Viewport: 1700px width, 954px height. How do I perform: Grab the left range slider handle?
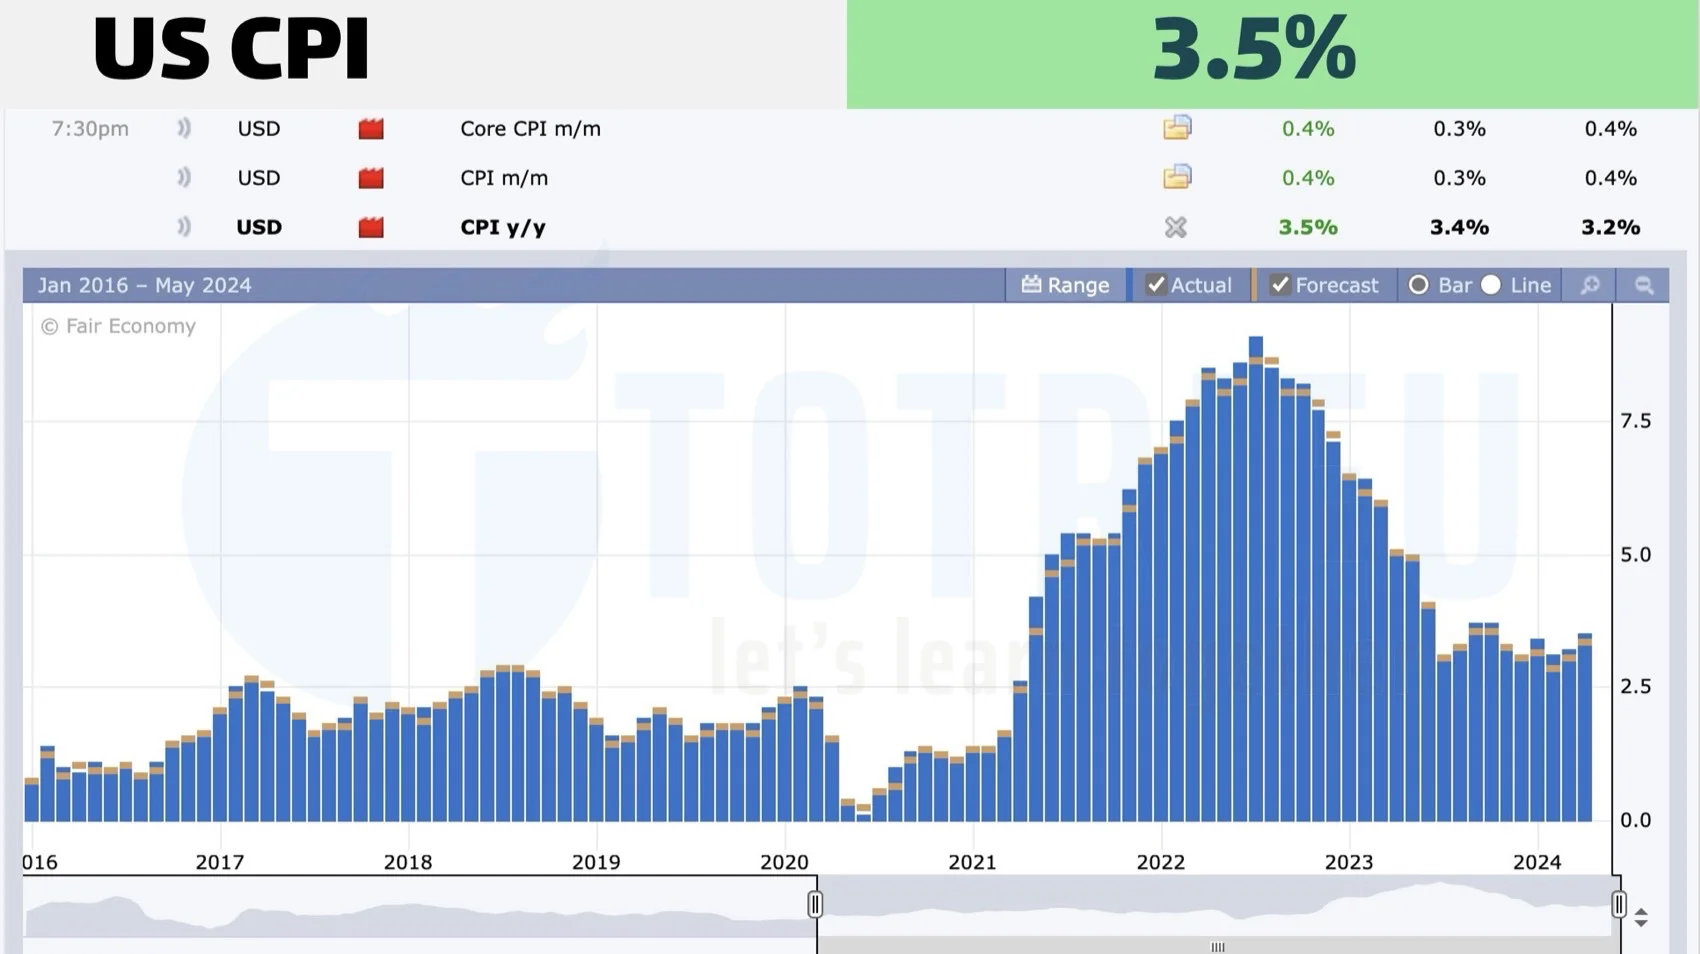click(815, 904)
